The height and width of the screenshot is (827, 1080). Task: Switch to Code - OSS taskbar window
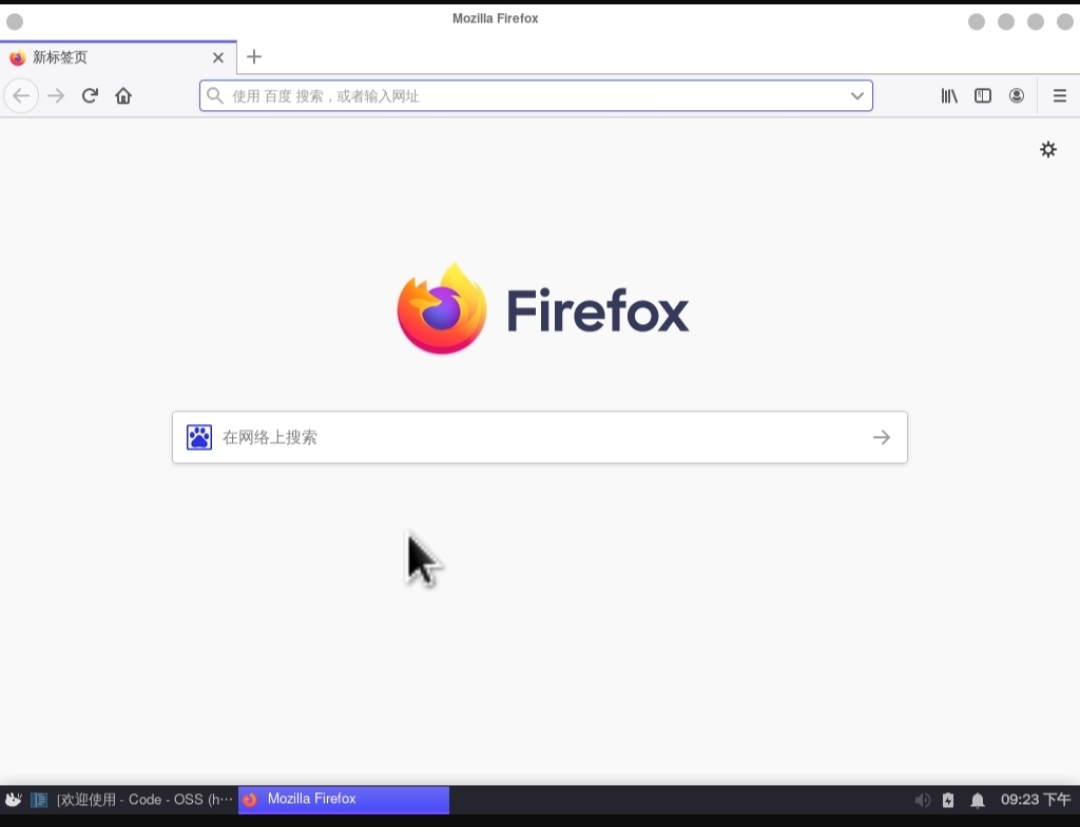point(132,799)
